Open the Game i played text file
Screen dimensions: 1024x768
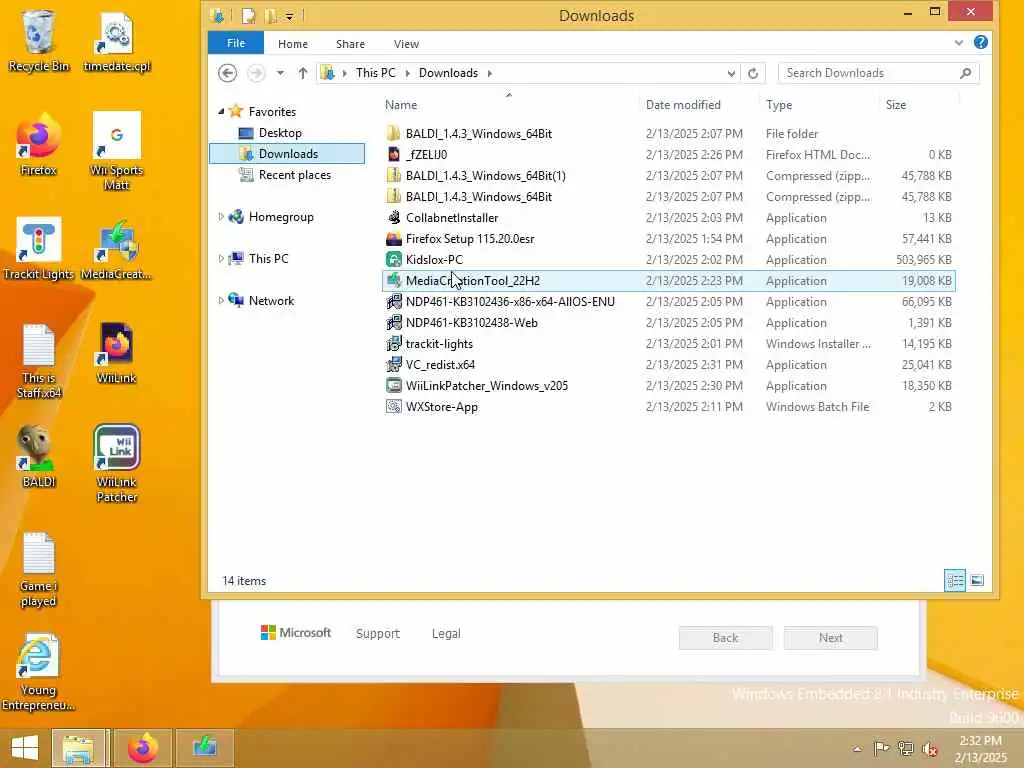click(x=38, y=569)
